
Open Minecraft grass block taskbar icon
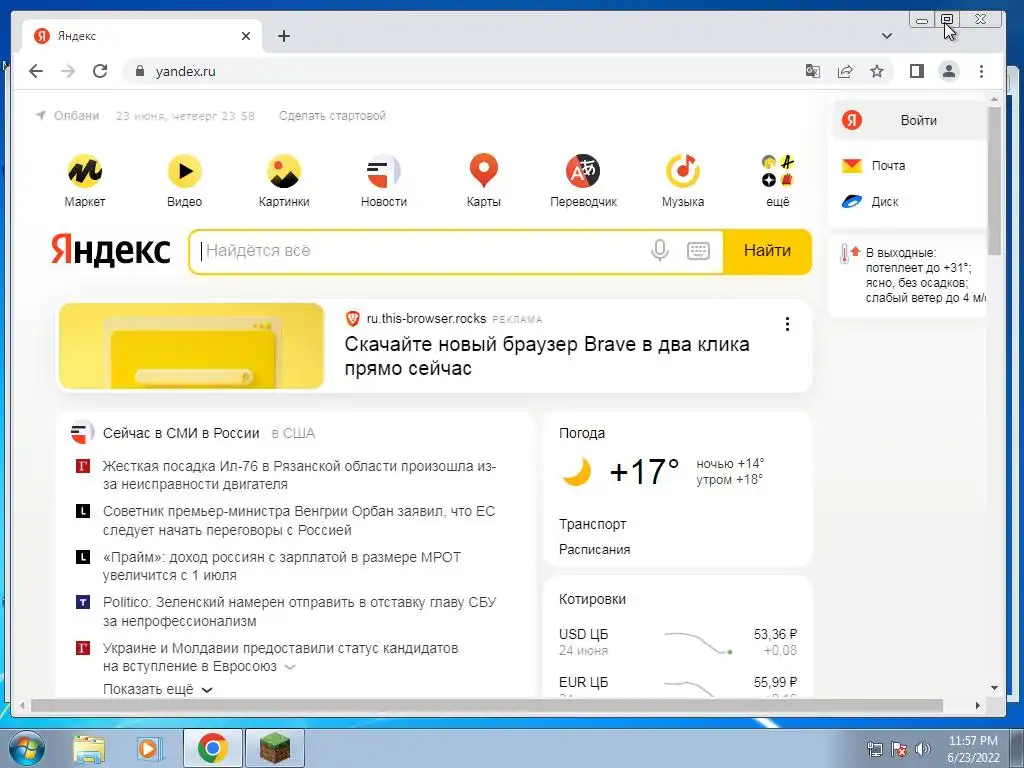coord(275,748)
